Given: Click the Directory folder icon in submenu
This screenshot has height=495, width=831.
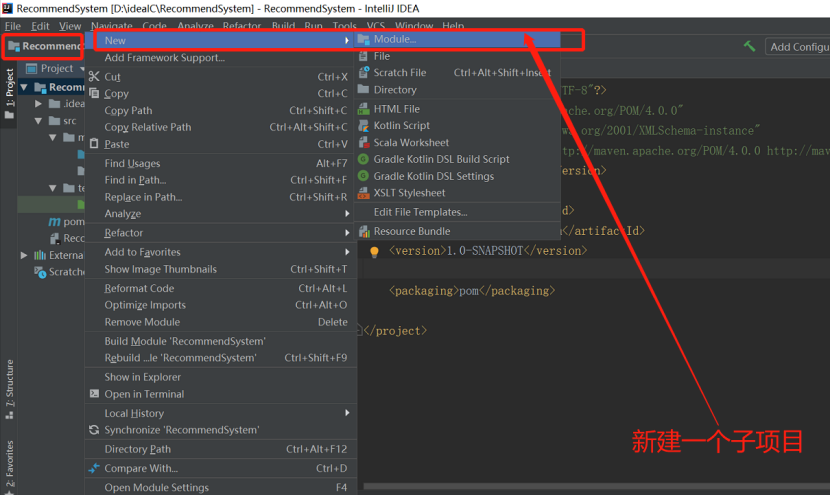Looking at the screenshot, I should coord(364,89).
